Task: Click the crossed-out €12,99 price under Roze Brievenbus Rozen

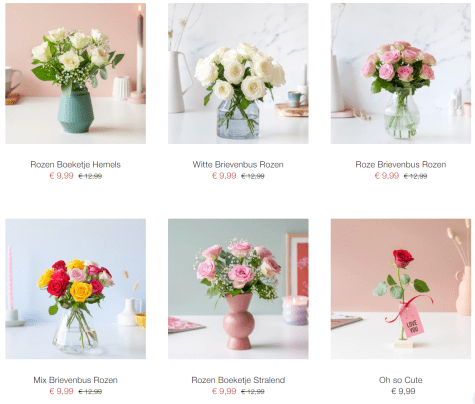Action: (415, 176)
